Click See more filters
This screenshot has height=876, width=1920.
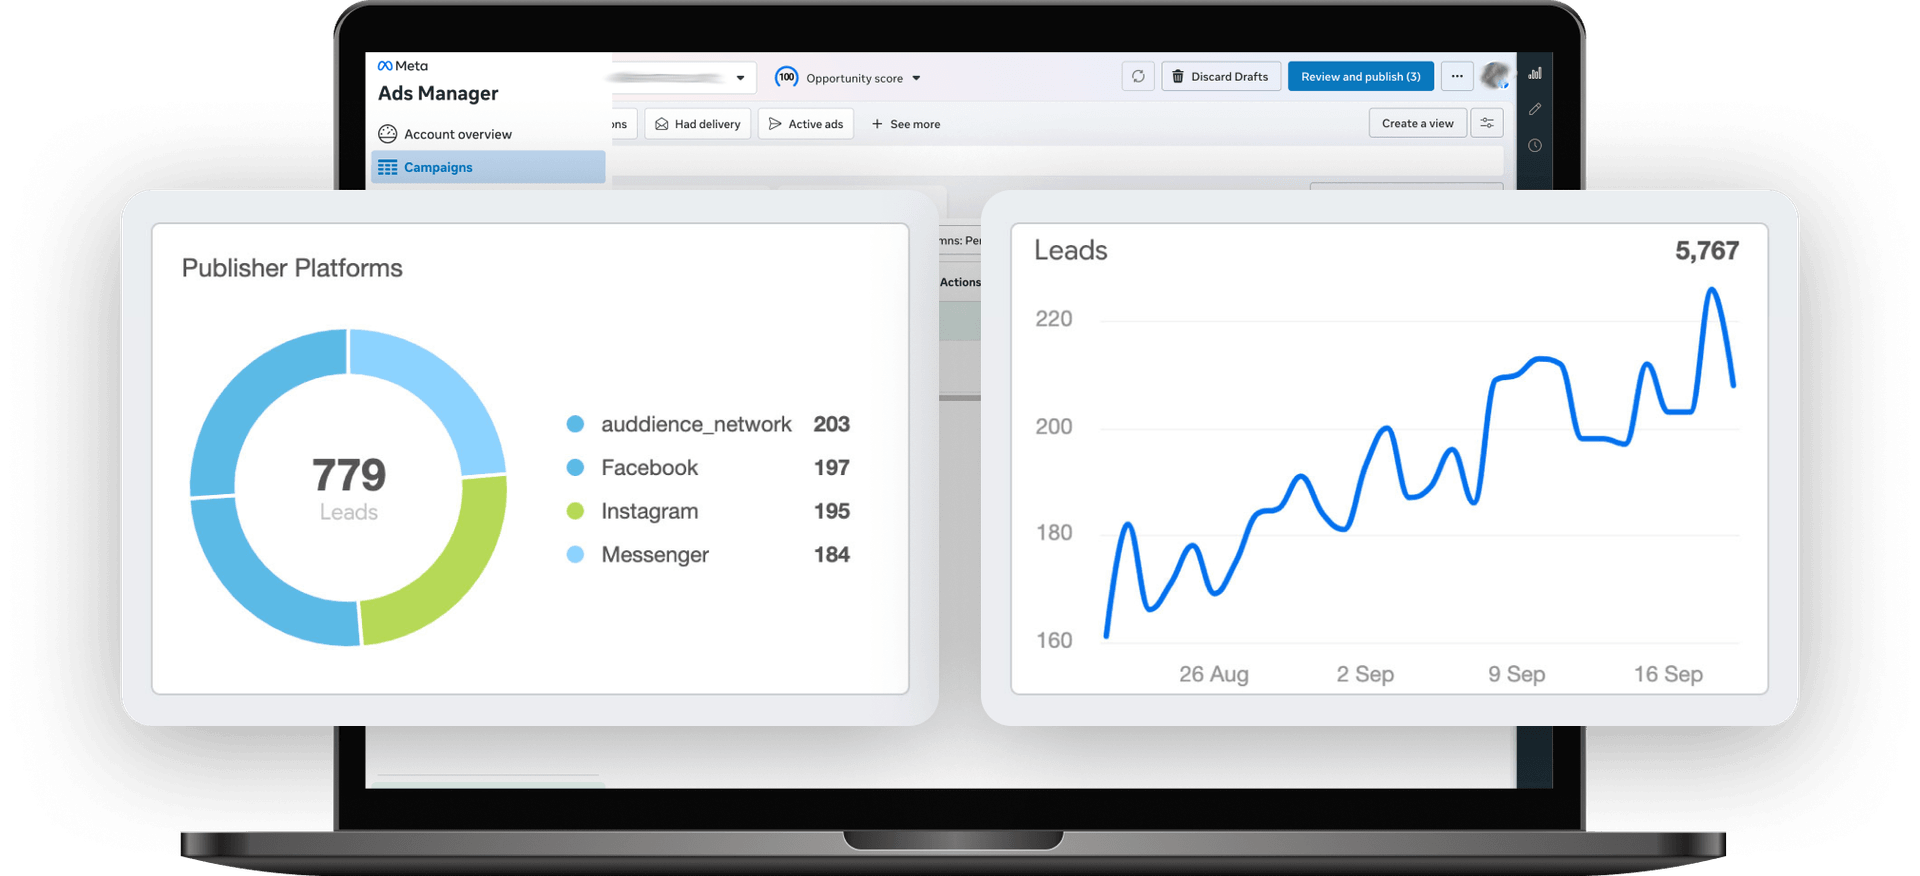coord(906,124)
